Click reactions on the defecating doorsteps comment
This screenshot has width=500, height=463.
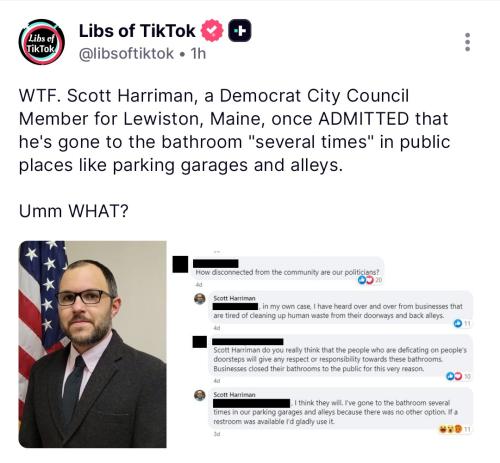(458, 376)
